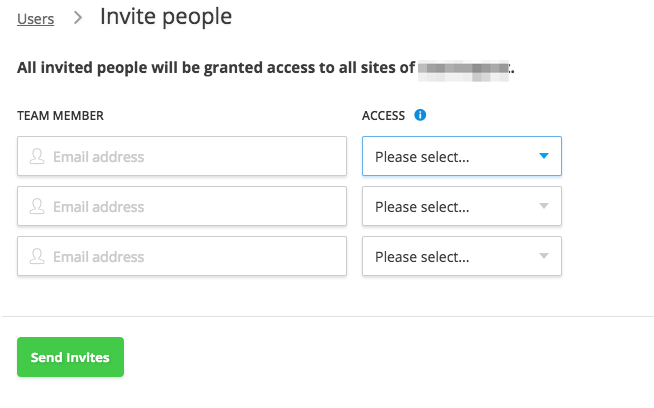Open the second Please select access dropdown
This screenshot has height=408, width=654.
point(462,206)
